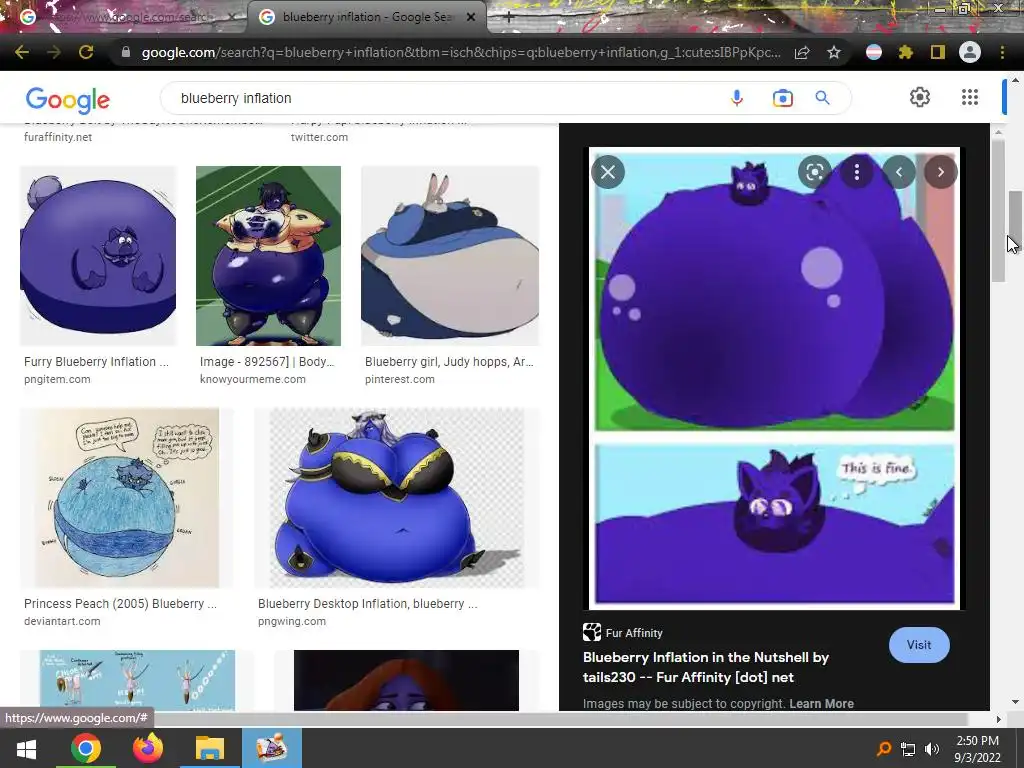Open Firefox from the taskbar
The height and width of the screenshot is (768, 1024).
(x=148, y=748)
